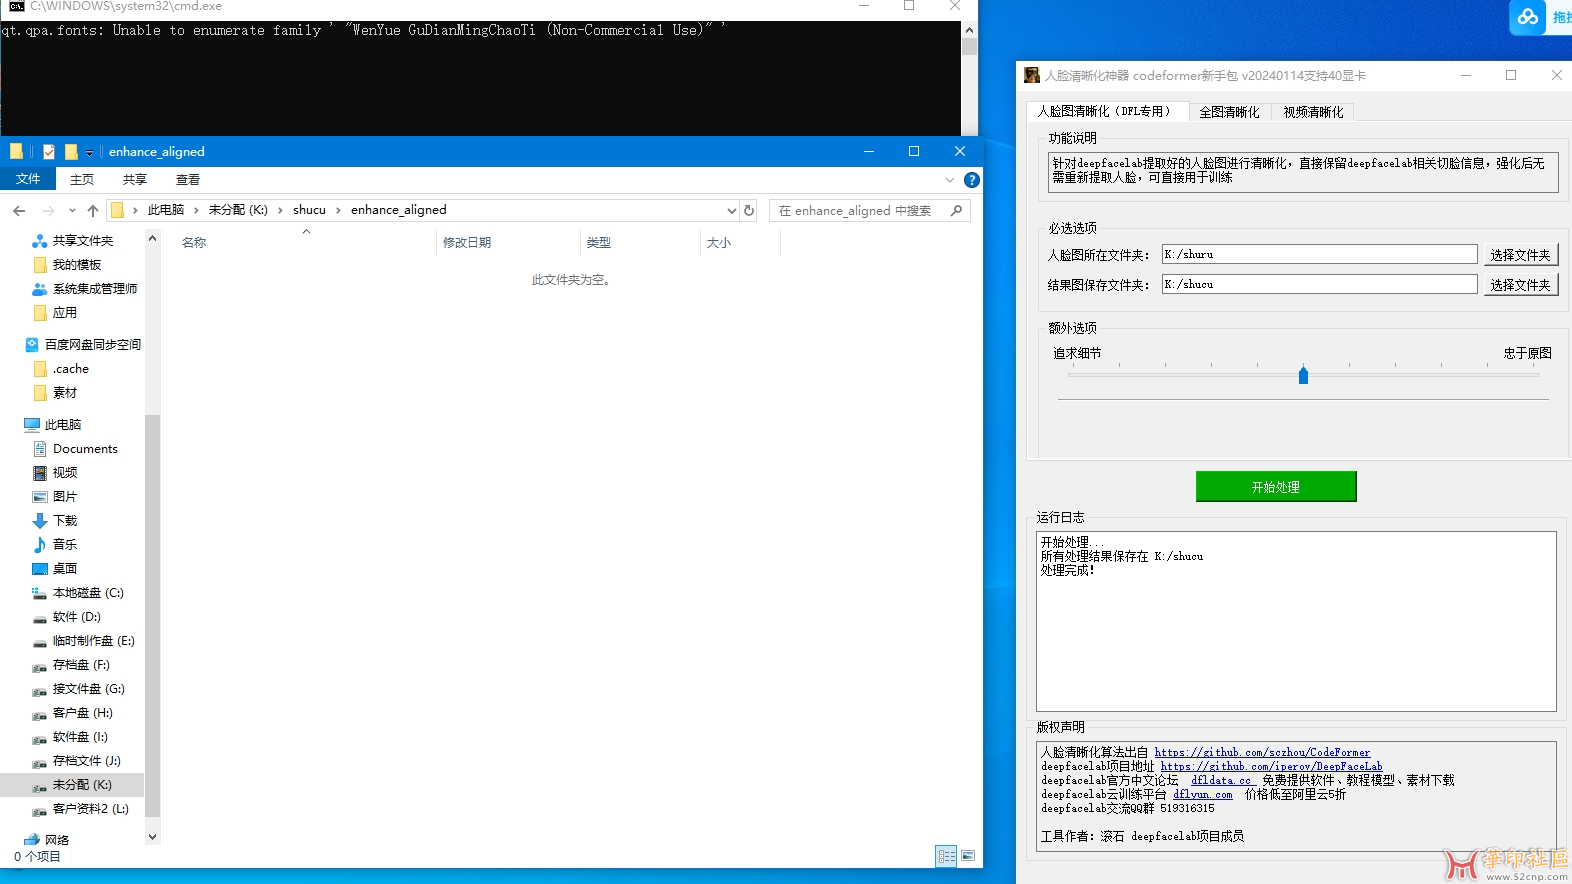Click 选择文件夹 for 结果图保存文件夹
This screenshot has width=1572, height=884.
click(x=1520, y=285)
